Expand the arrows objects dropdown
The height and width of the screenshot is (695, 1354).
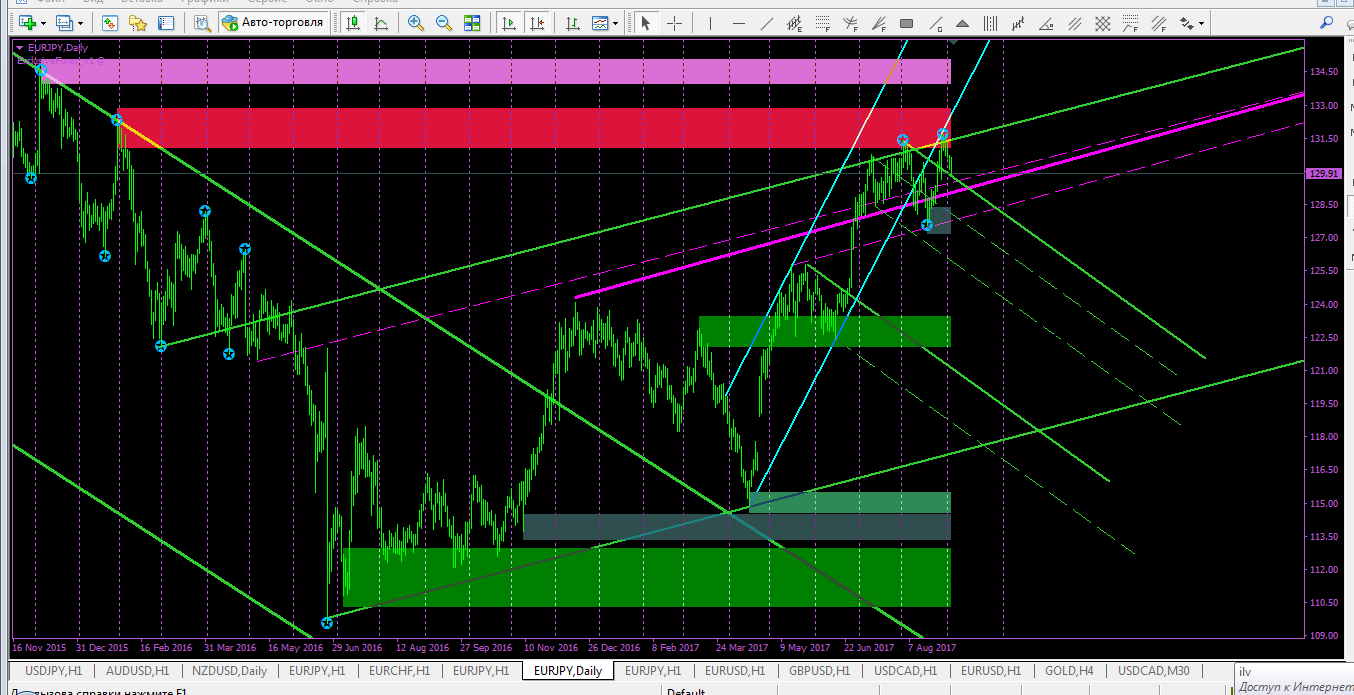click(x=1201, y=22)
